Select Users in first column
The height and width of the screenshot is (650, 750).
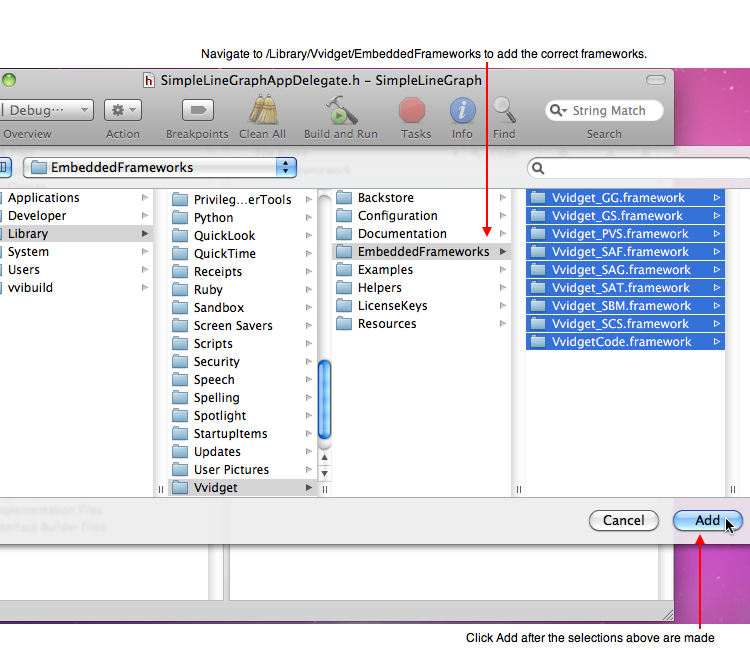76,270
